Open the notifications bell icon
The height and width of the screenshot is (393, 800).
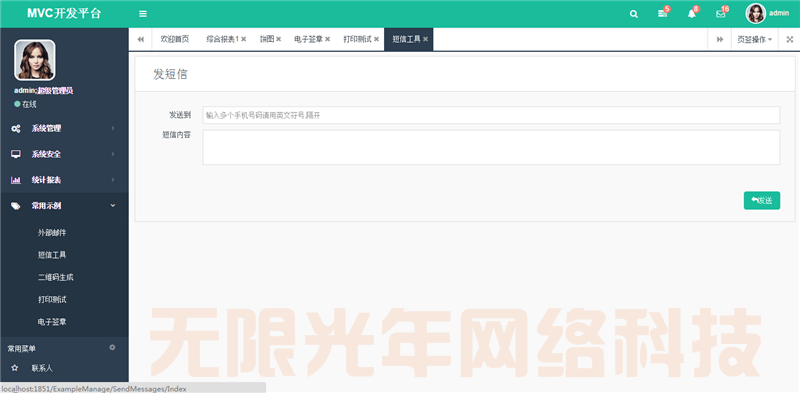[692, 14]
